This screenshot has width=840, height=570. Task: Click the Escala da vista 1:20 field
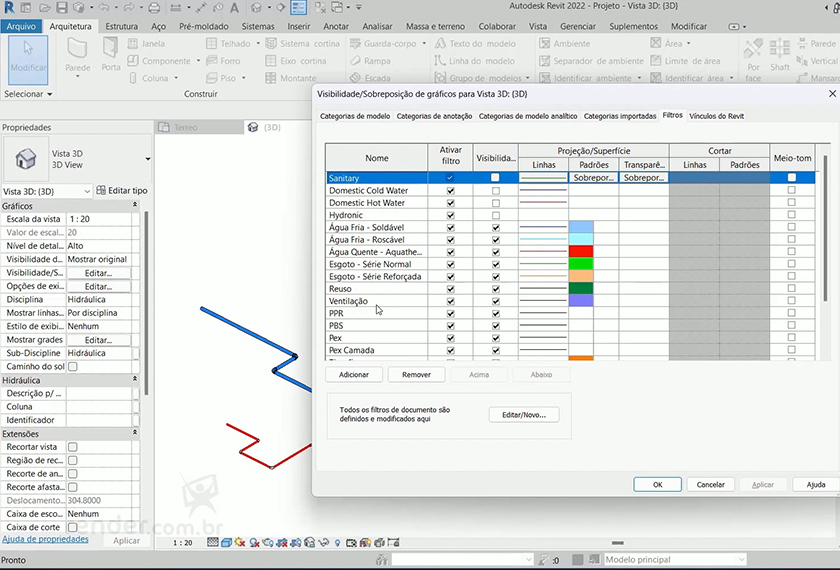pyautogui.click(x=100, y=219)
